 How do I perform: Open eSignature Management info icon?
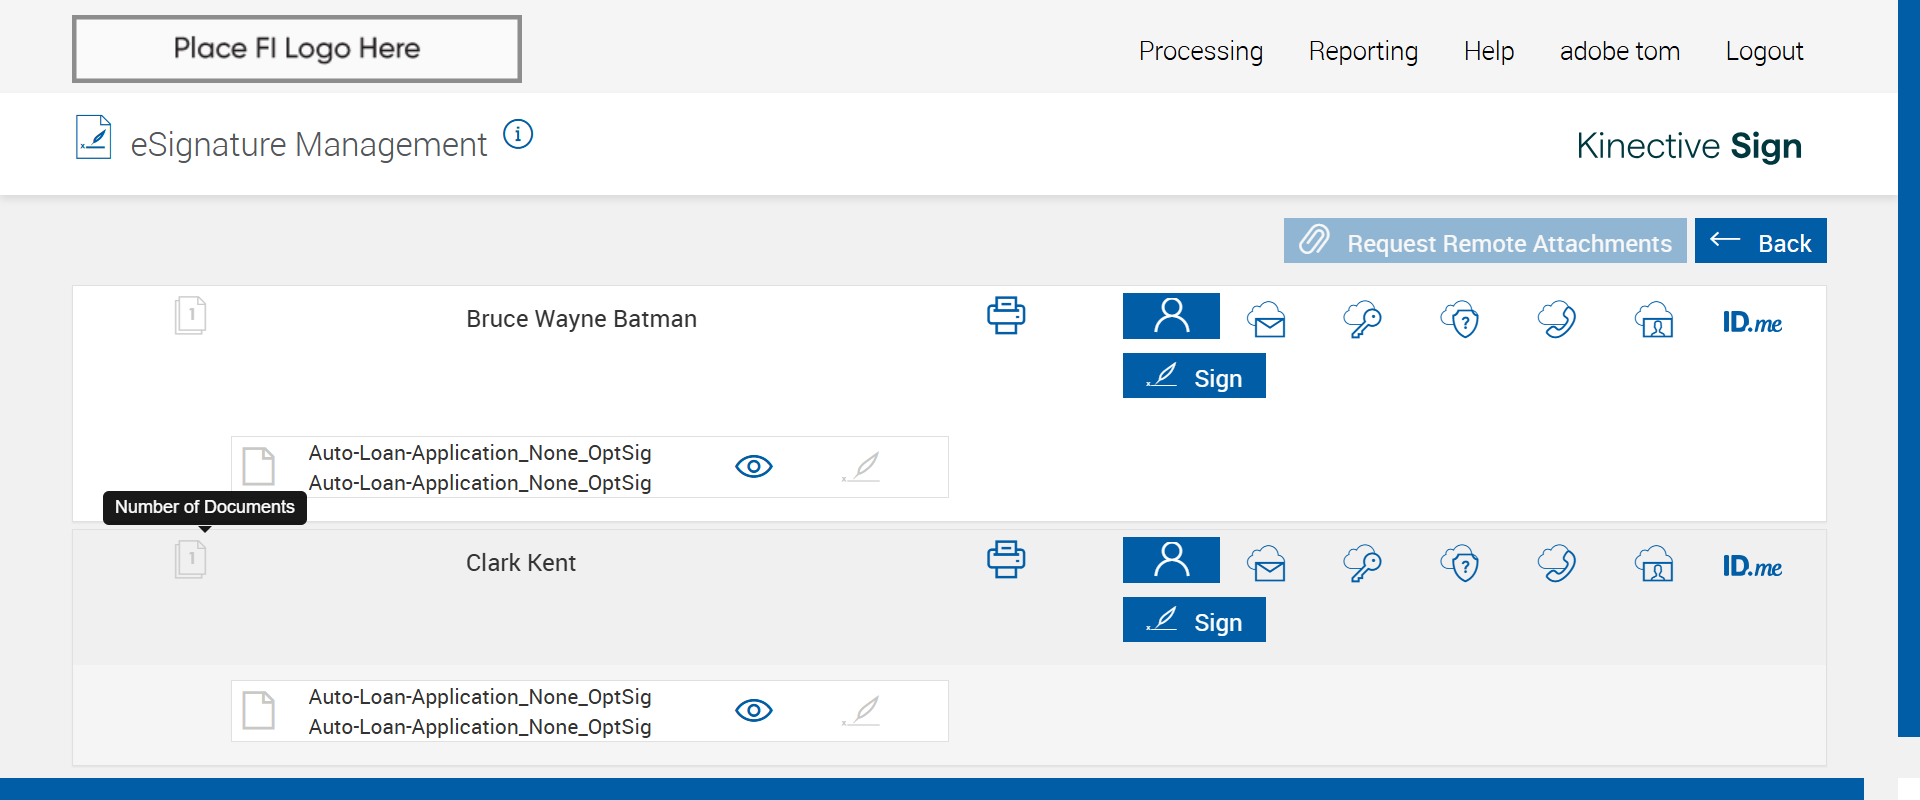[518, 134]
